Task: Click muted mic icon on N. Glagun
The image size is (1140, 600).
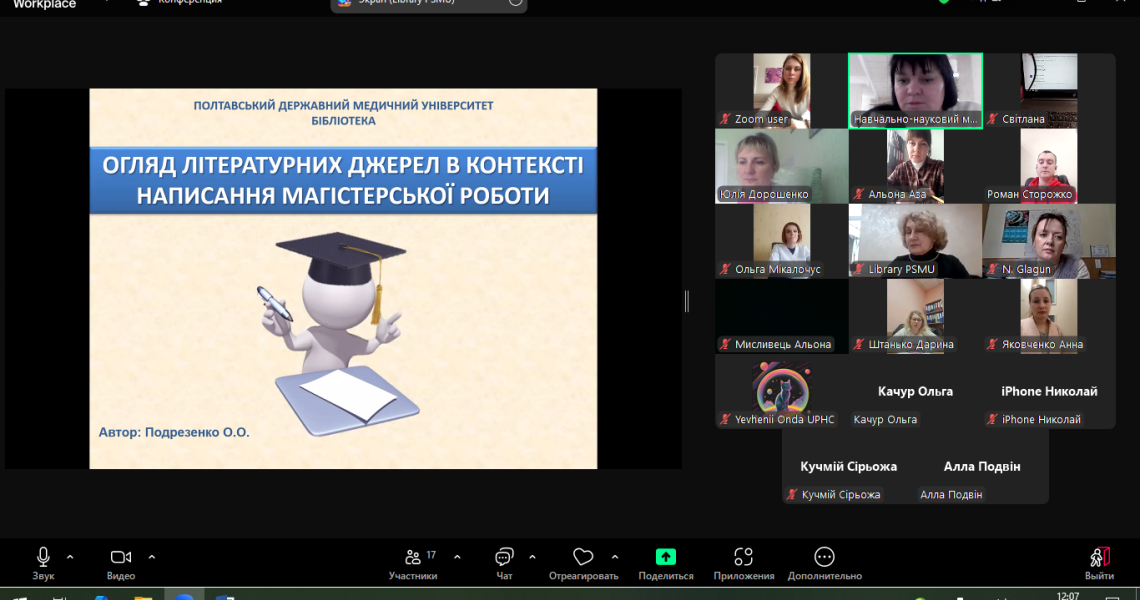Action: pyautogui.click(x=992, y=269)
